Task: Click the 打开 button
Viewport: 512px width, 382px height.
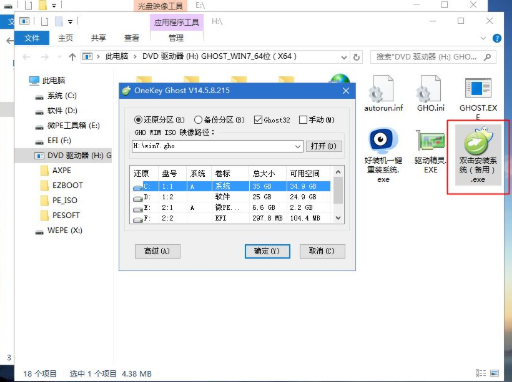Action: 323,146
